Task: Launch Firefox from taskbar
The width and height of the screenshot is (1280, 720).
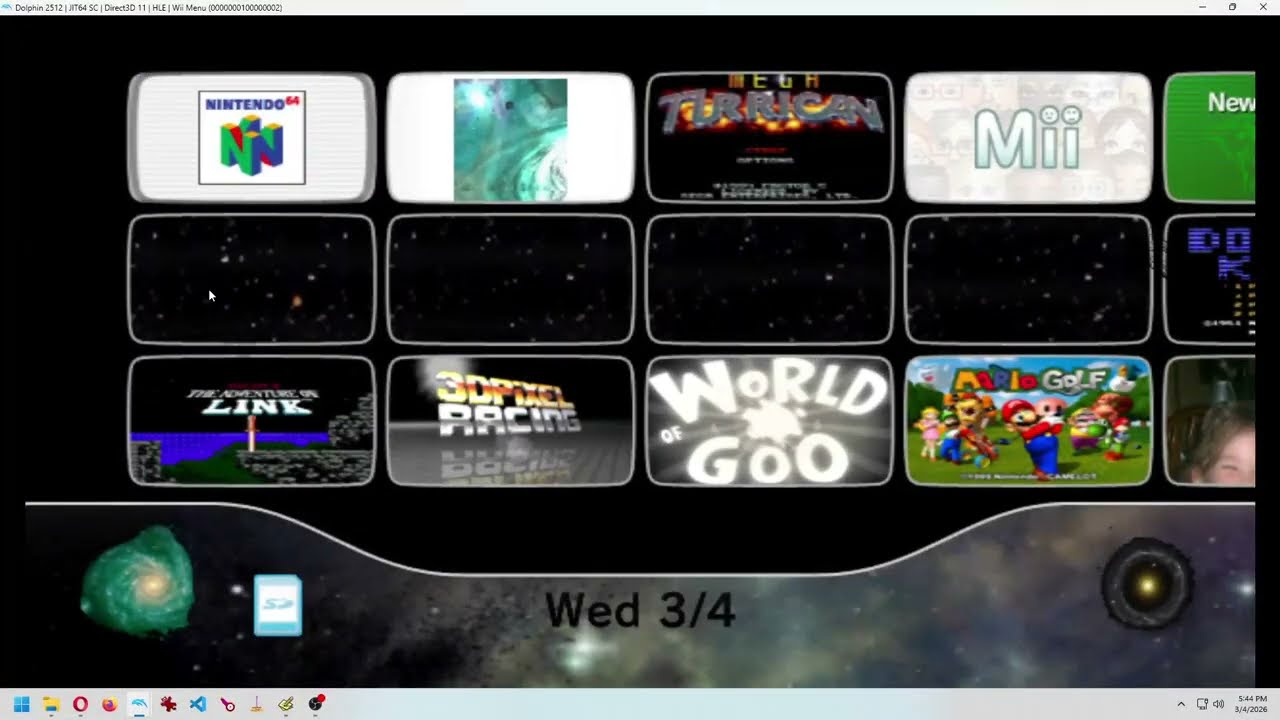Action: pyautogui.click(x=109, y=704)
